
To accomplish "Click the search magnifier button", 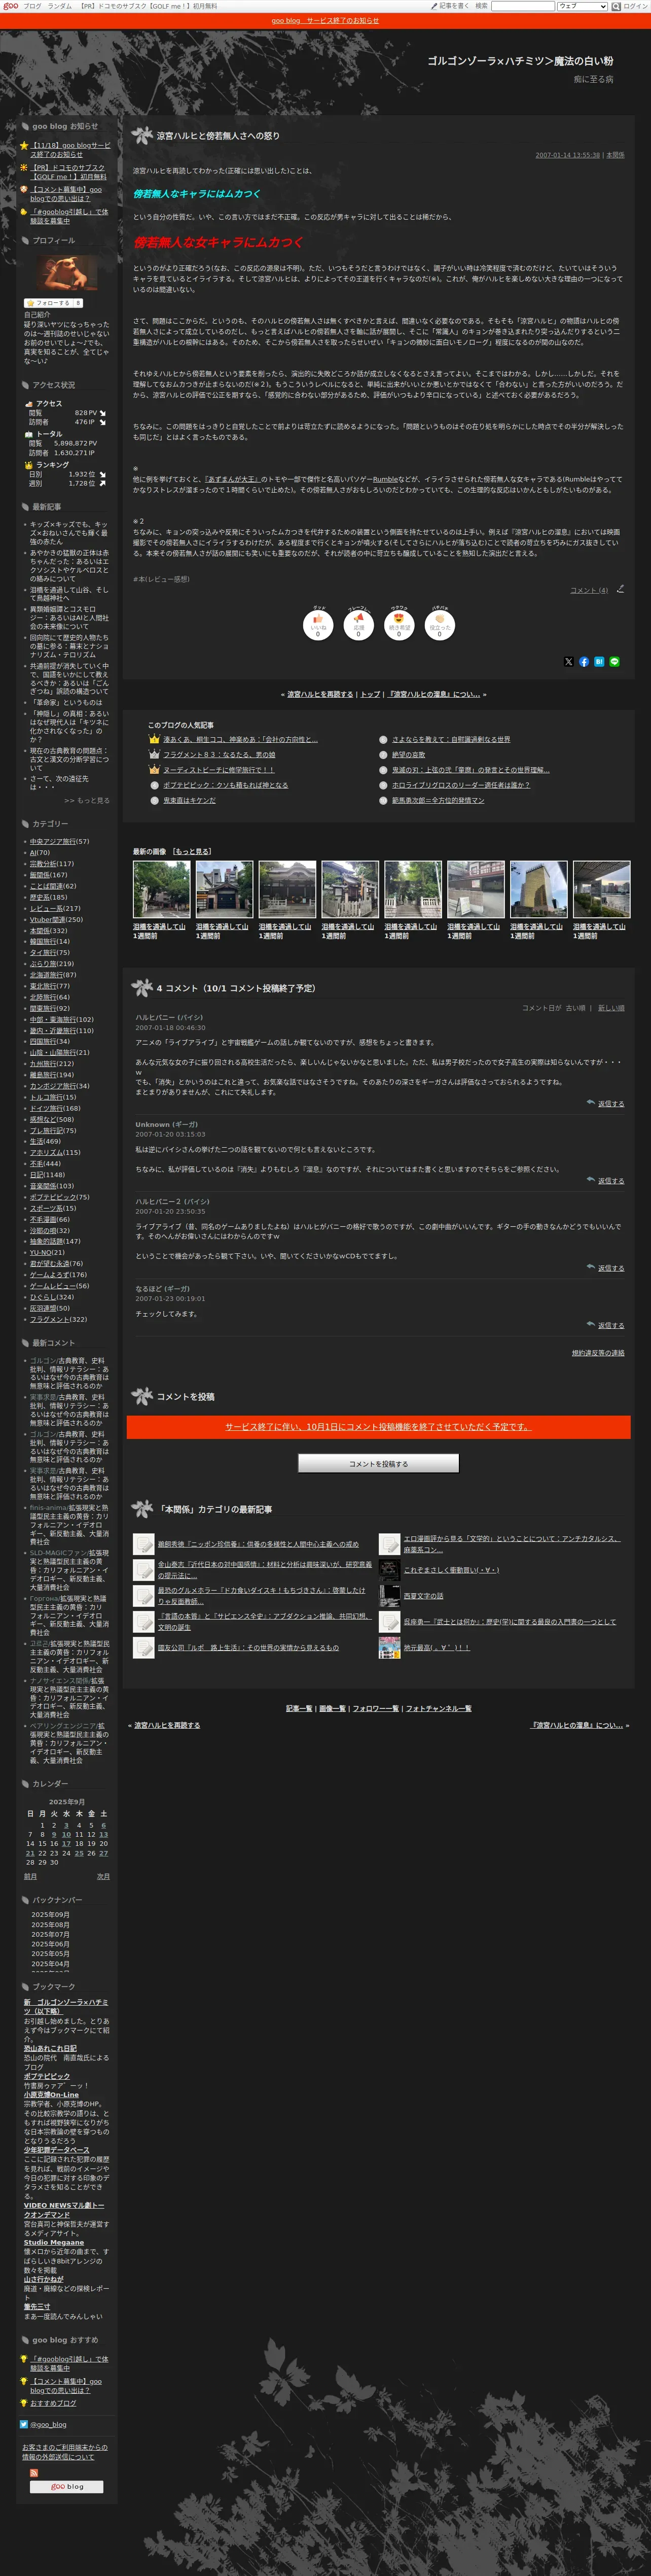I will 616,6.
